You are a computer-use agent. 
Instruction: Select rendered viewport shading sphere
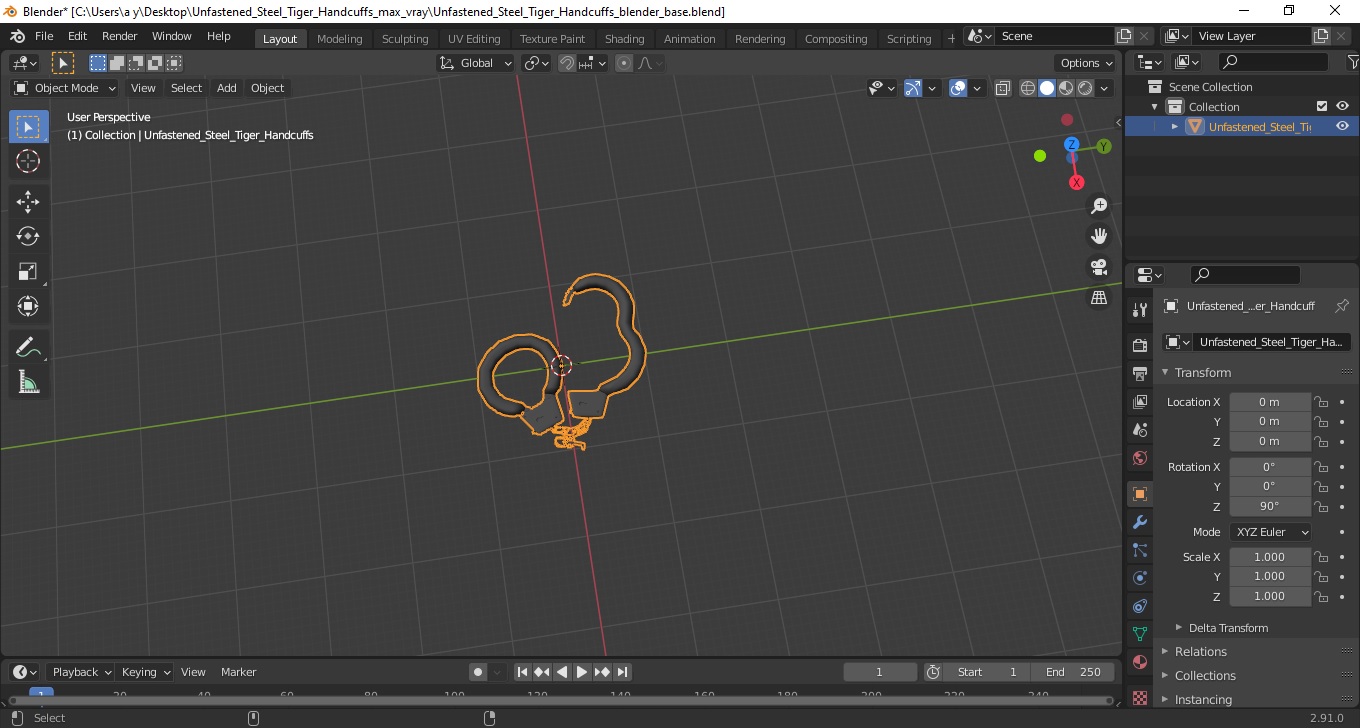click(1085, 88)
